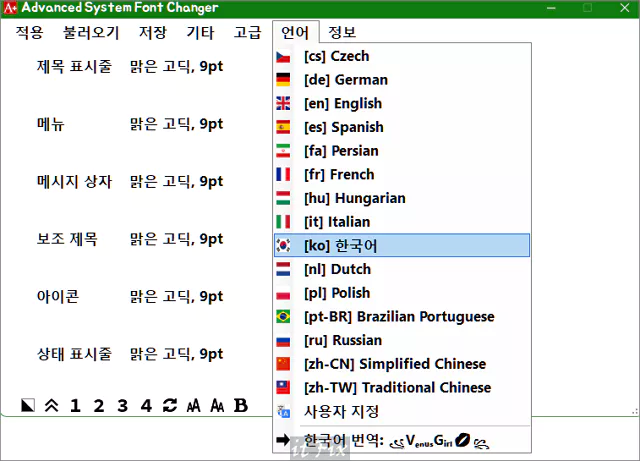The height and width of the screenshot is (461, 640).
Task: Open the 기타 menu
Action: coord(200,32)
